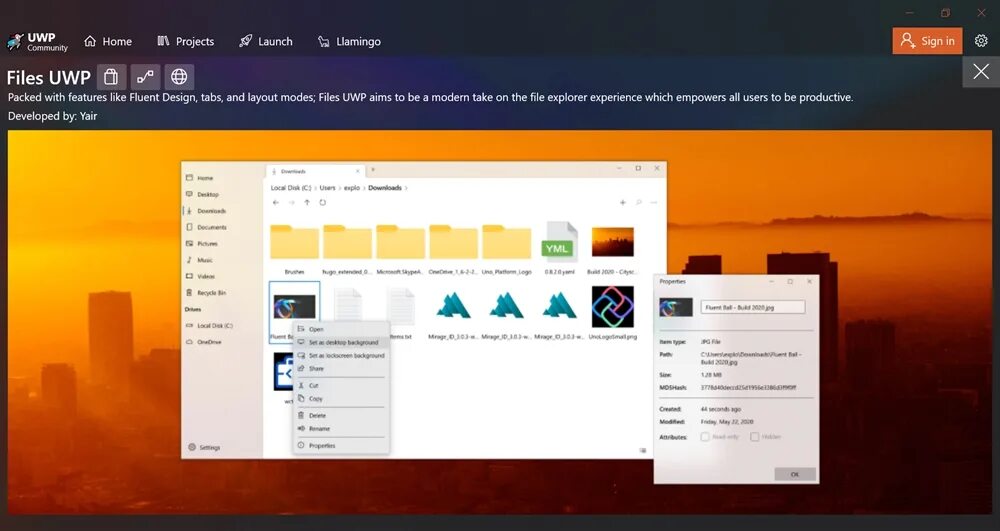
Task: Click the plus new-item icon in Files toolbar
Action: tap(622, 203)
